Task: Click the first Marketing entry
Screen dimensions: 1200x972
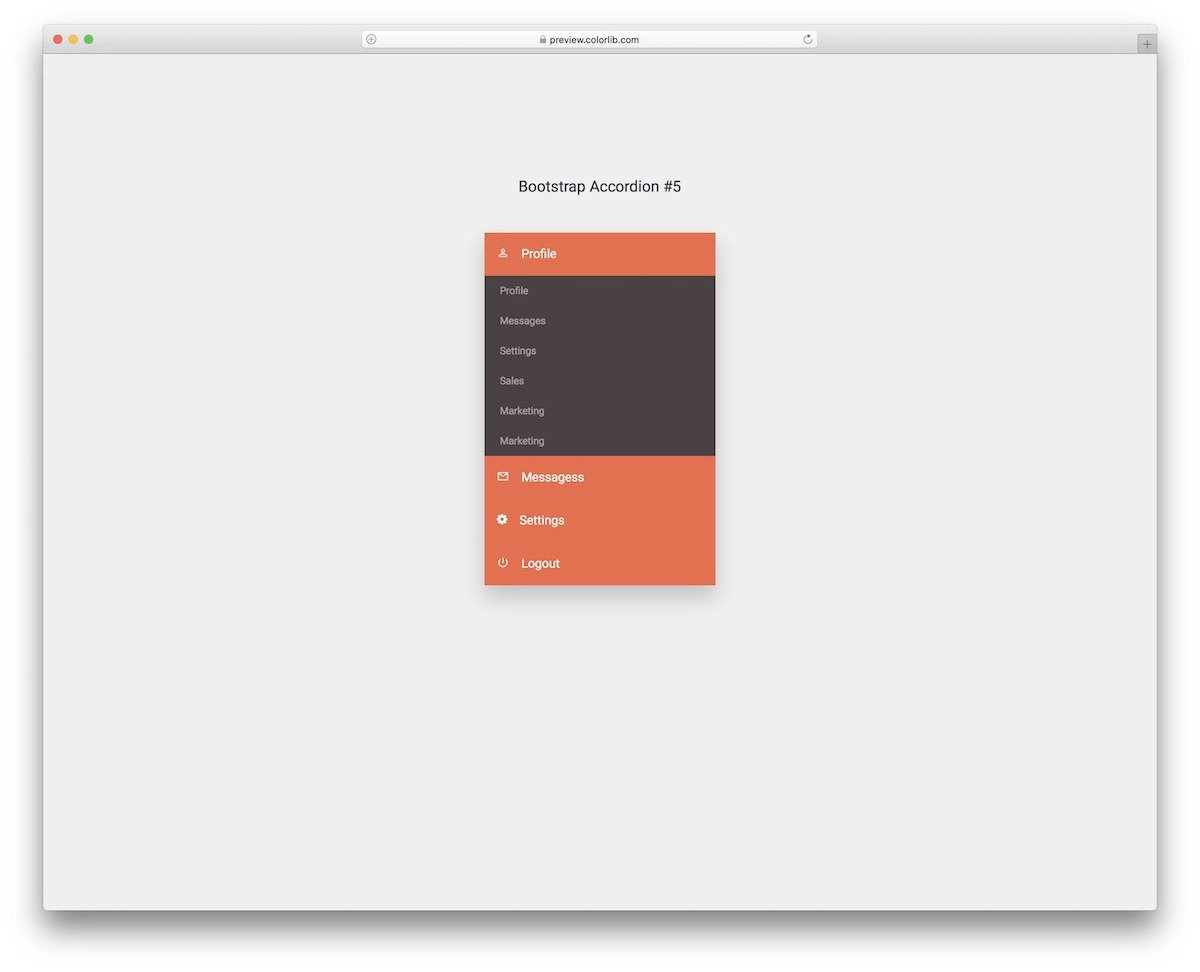Action: coord(521,410)
